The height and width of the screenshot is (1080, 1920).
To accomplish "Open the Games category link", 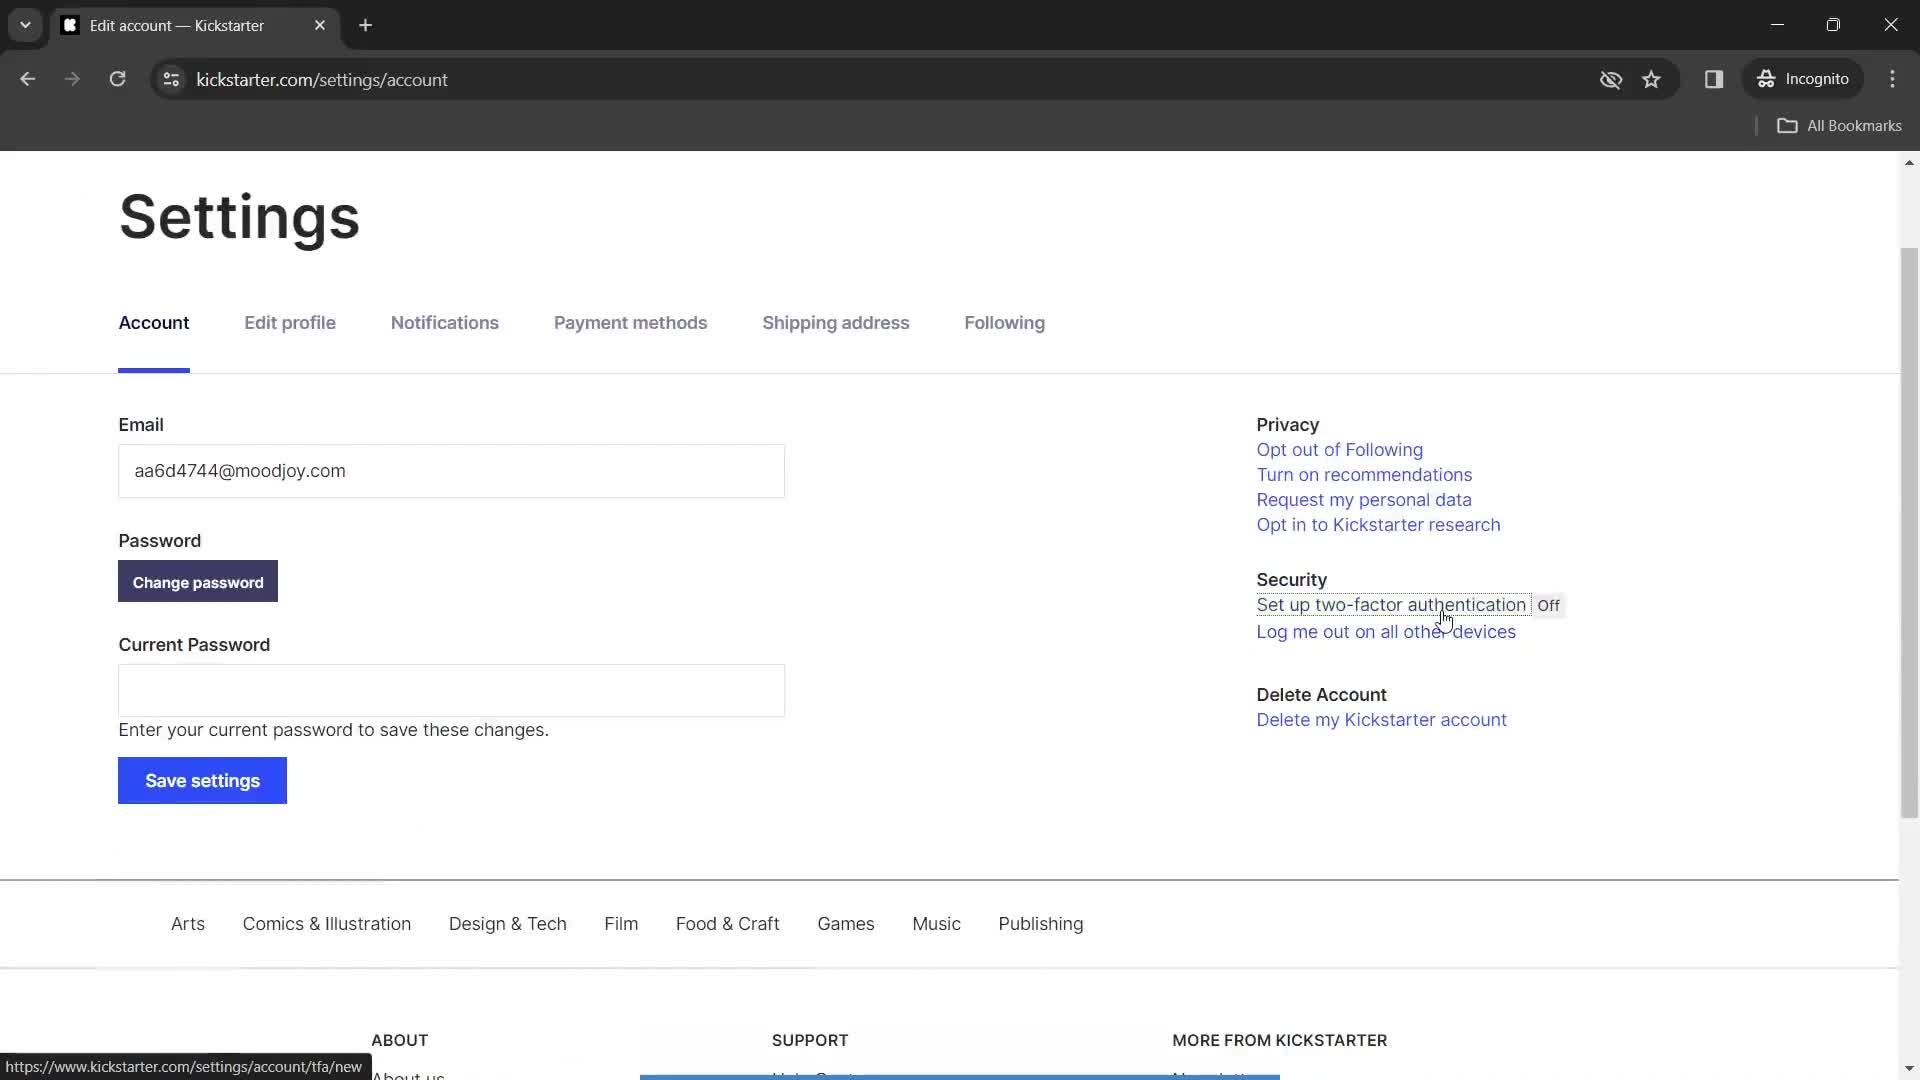I will point(846,924).
